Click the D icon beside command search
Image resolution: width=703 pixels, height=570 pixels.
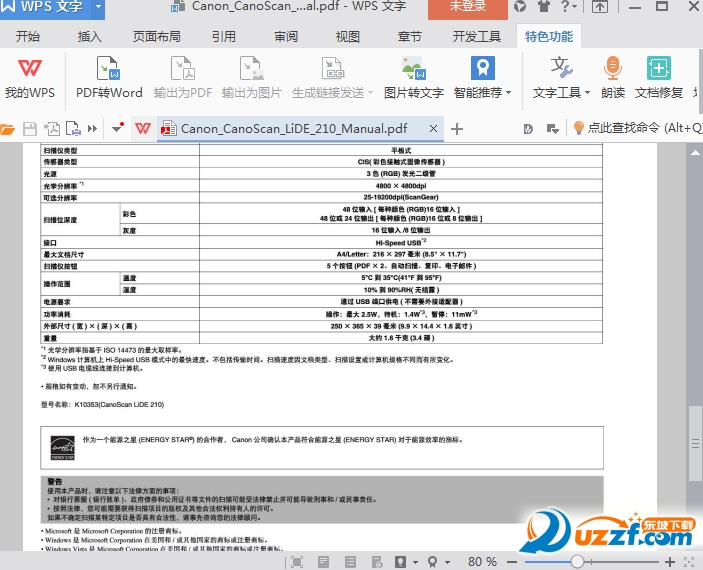528,129
